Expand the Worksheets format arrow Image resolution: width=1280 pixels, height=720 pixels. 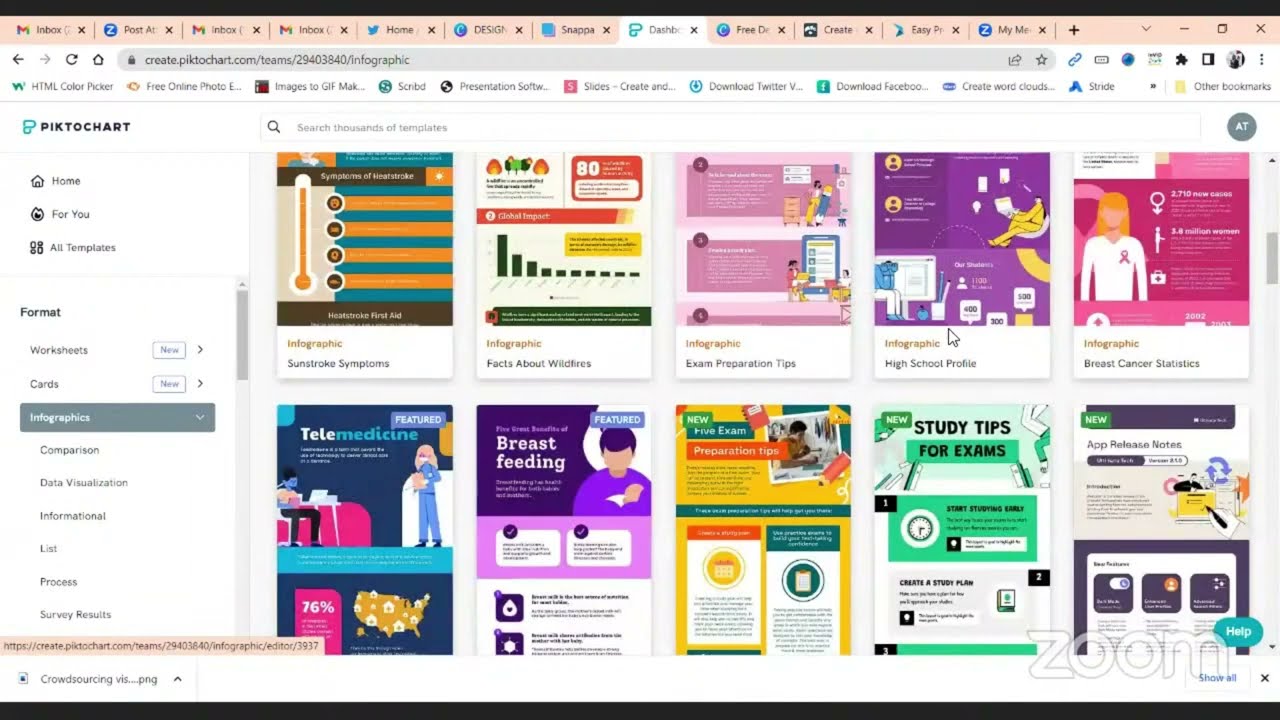(200, 350)
